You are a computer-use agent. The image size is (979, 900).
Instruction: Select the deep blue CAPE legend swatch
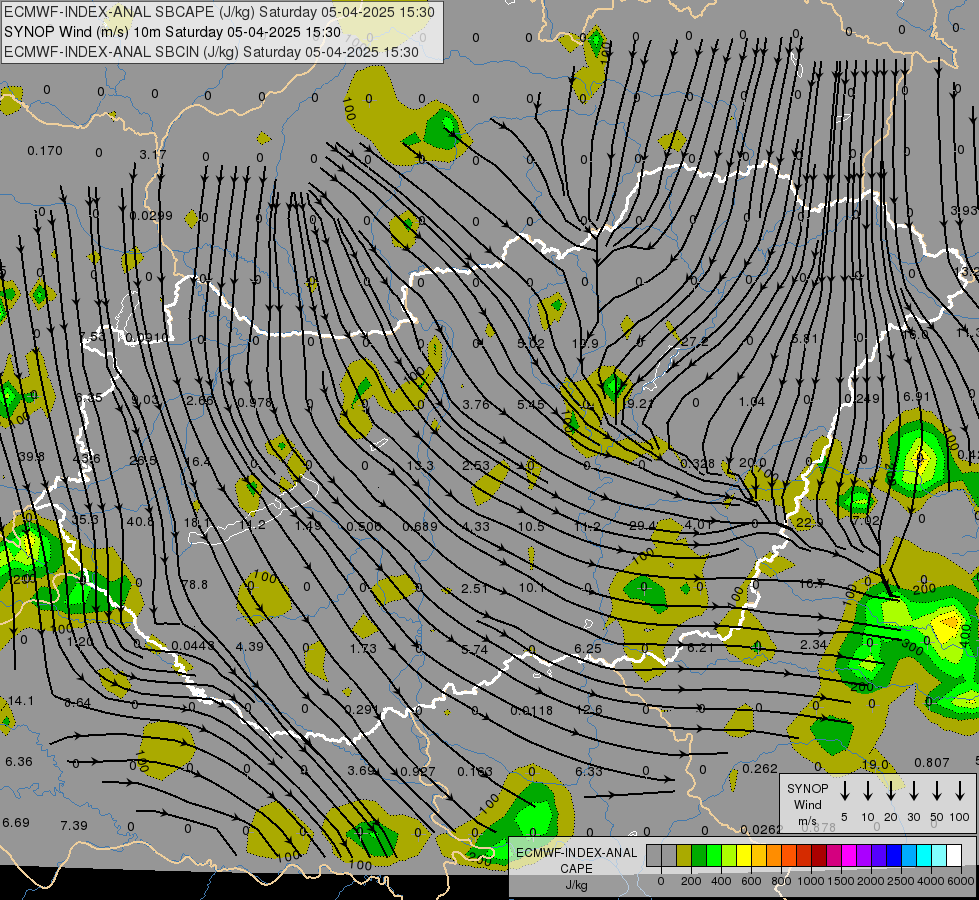pos(893,856)
